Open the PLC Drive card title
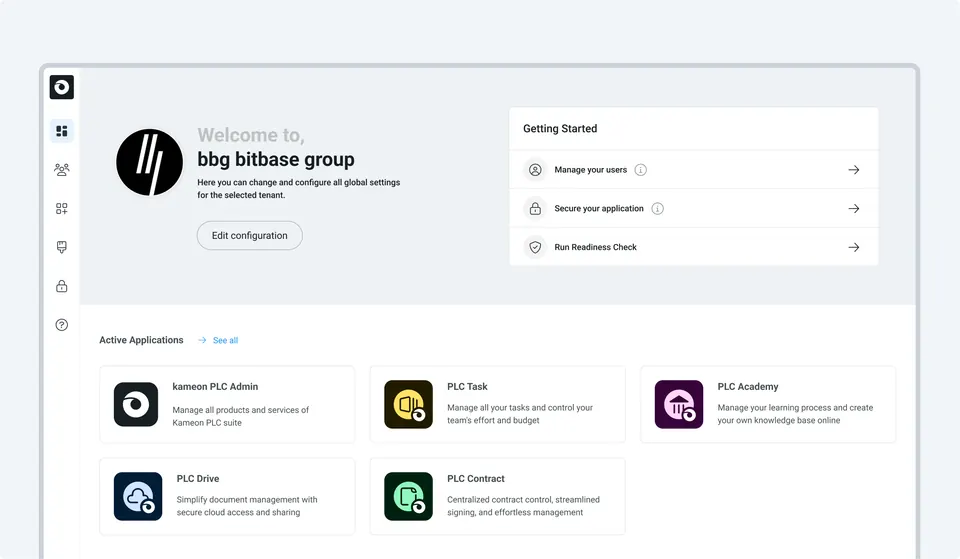Image resolution: width=960 pixels, height=559 pixels. click(198, 478)
